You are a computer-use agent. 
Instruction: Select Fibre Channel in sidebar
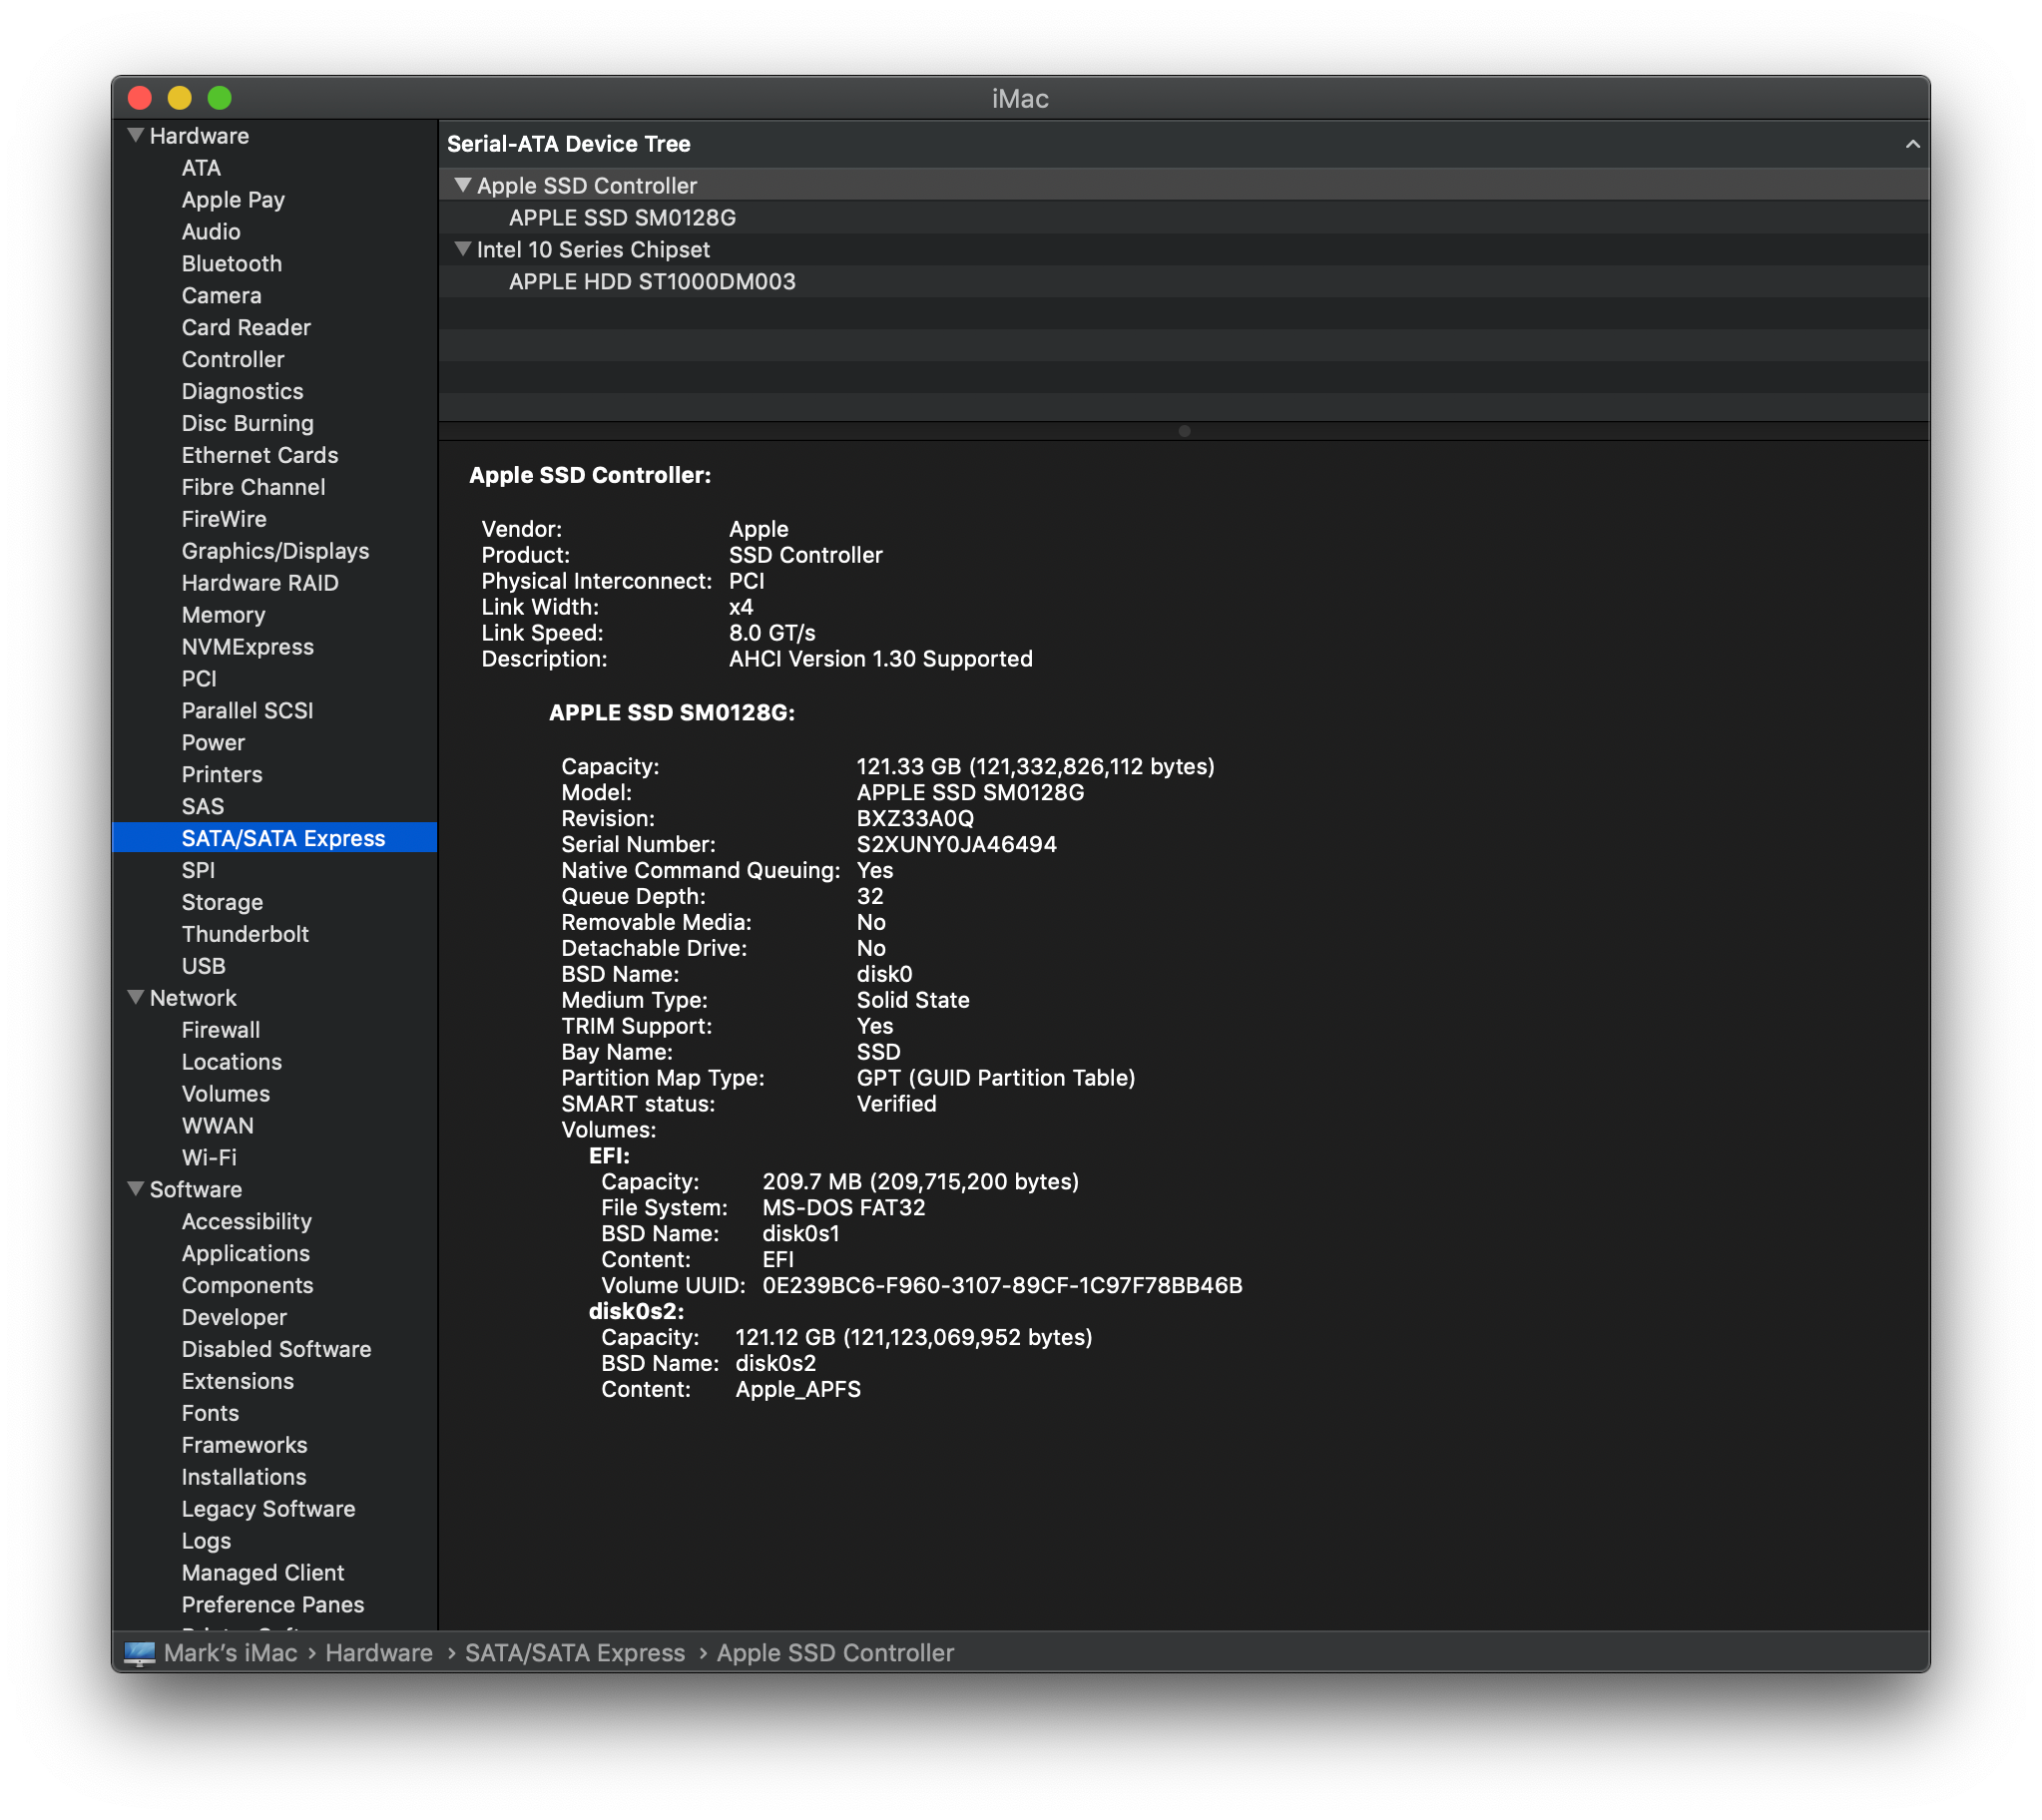pyautogui.click(x=253, y=488)
